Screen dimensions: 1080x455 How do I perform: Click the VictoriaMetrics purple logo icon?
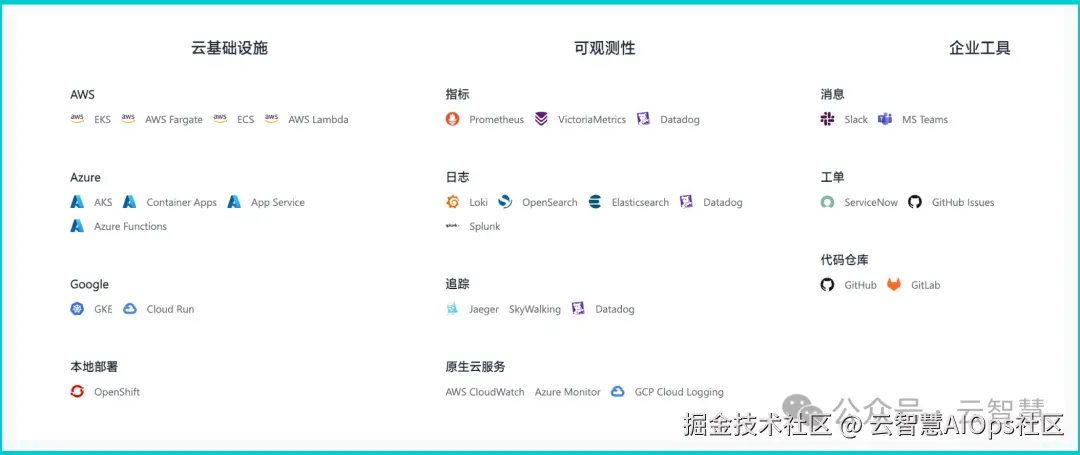click(541, 119)
